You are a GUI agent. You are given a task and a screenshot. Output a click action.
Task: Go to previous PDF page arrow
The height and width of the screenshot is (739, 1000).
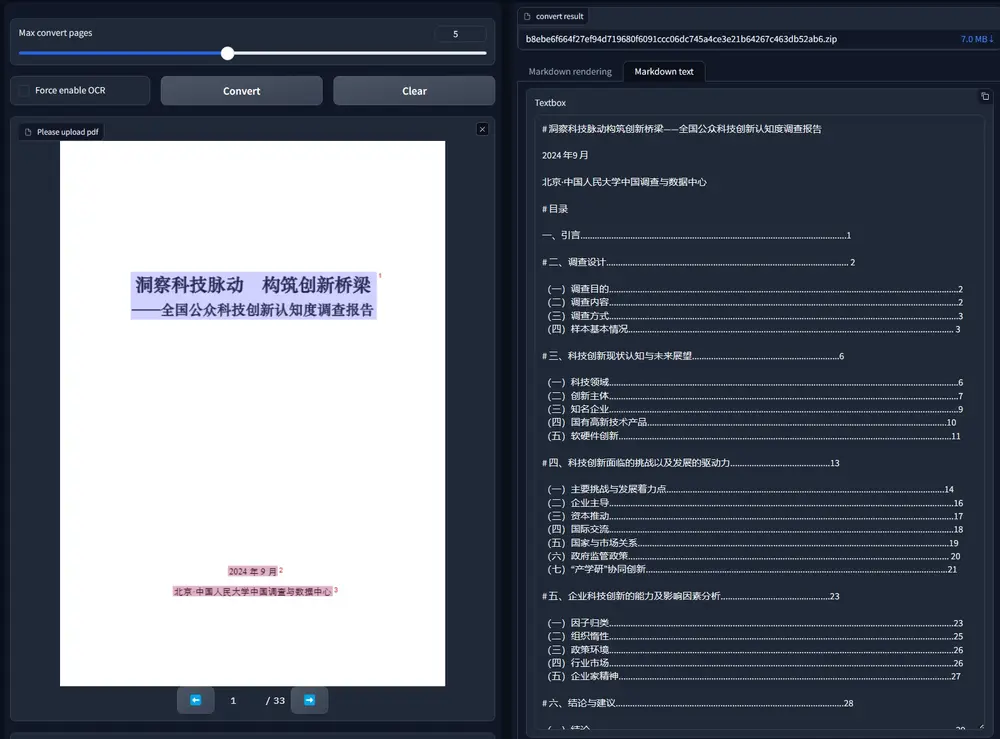coord(196,700)
